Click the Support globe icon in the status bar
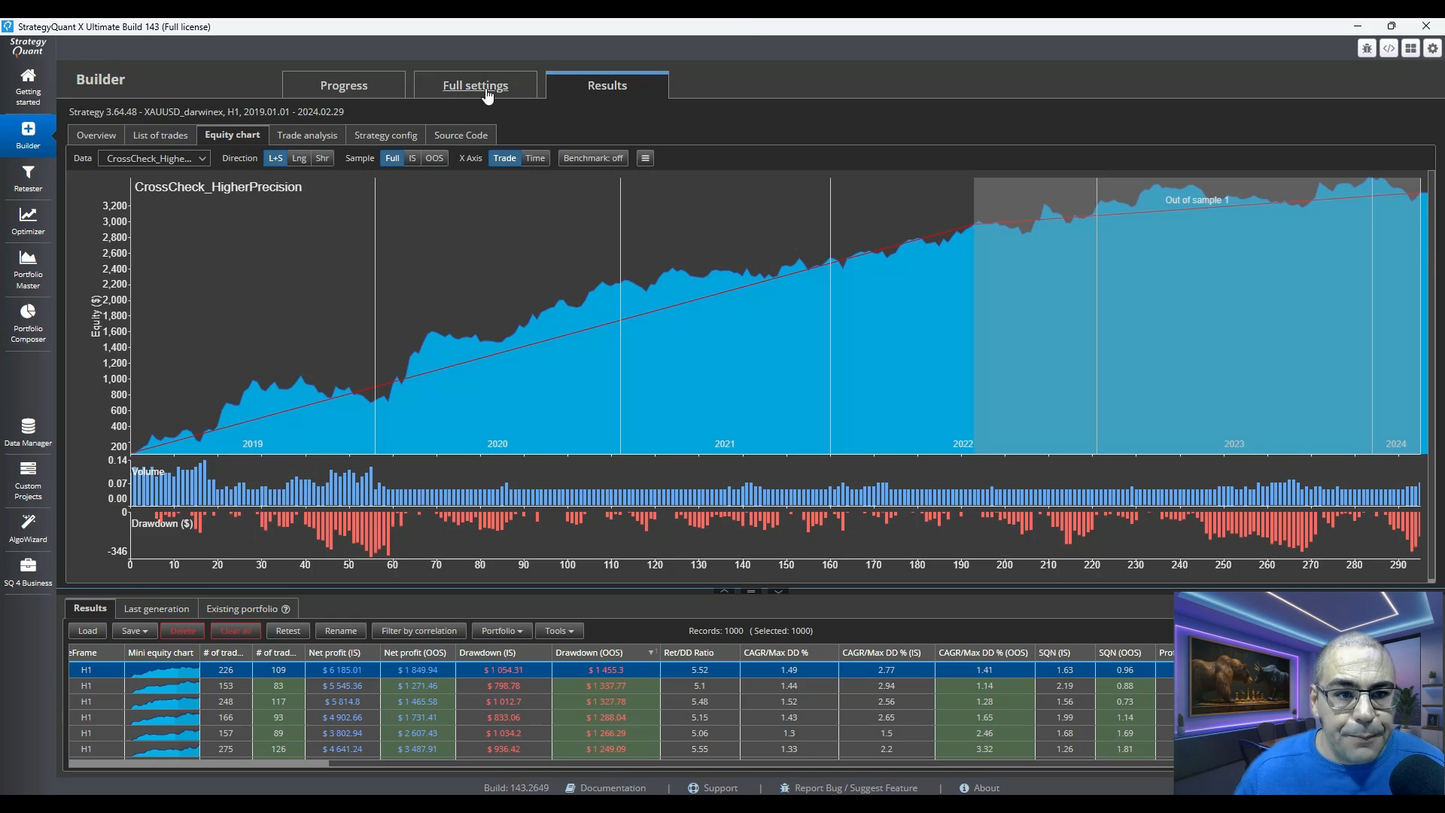The image size is (1445, 813). (693, 788)
